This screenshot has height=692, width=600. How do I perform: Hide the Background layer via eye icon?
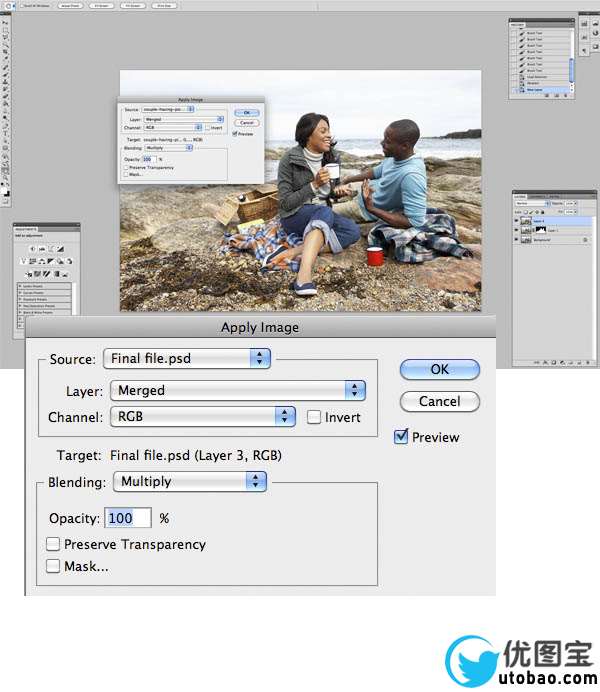(x=516, y=239)
